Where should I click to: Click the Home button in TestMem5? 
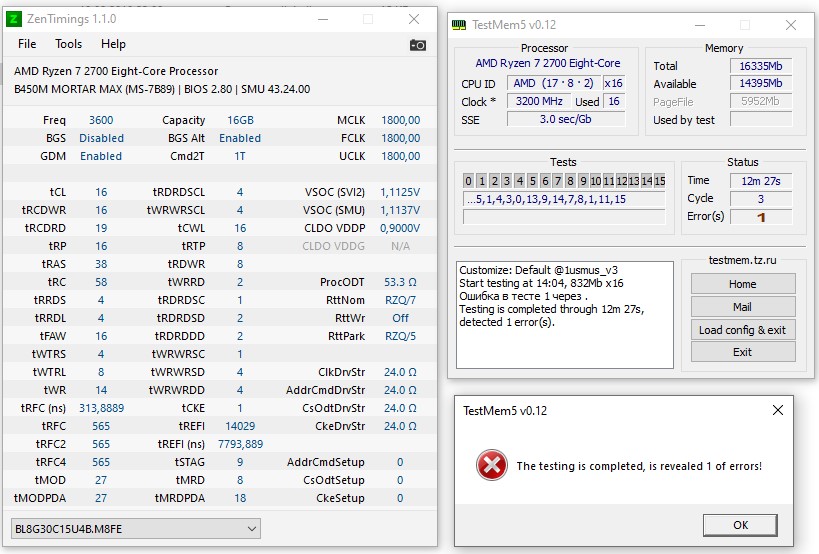point(743,284)
